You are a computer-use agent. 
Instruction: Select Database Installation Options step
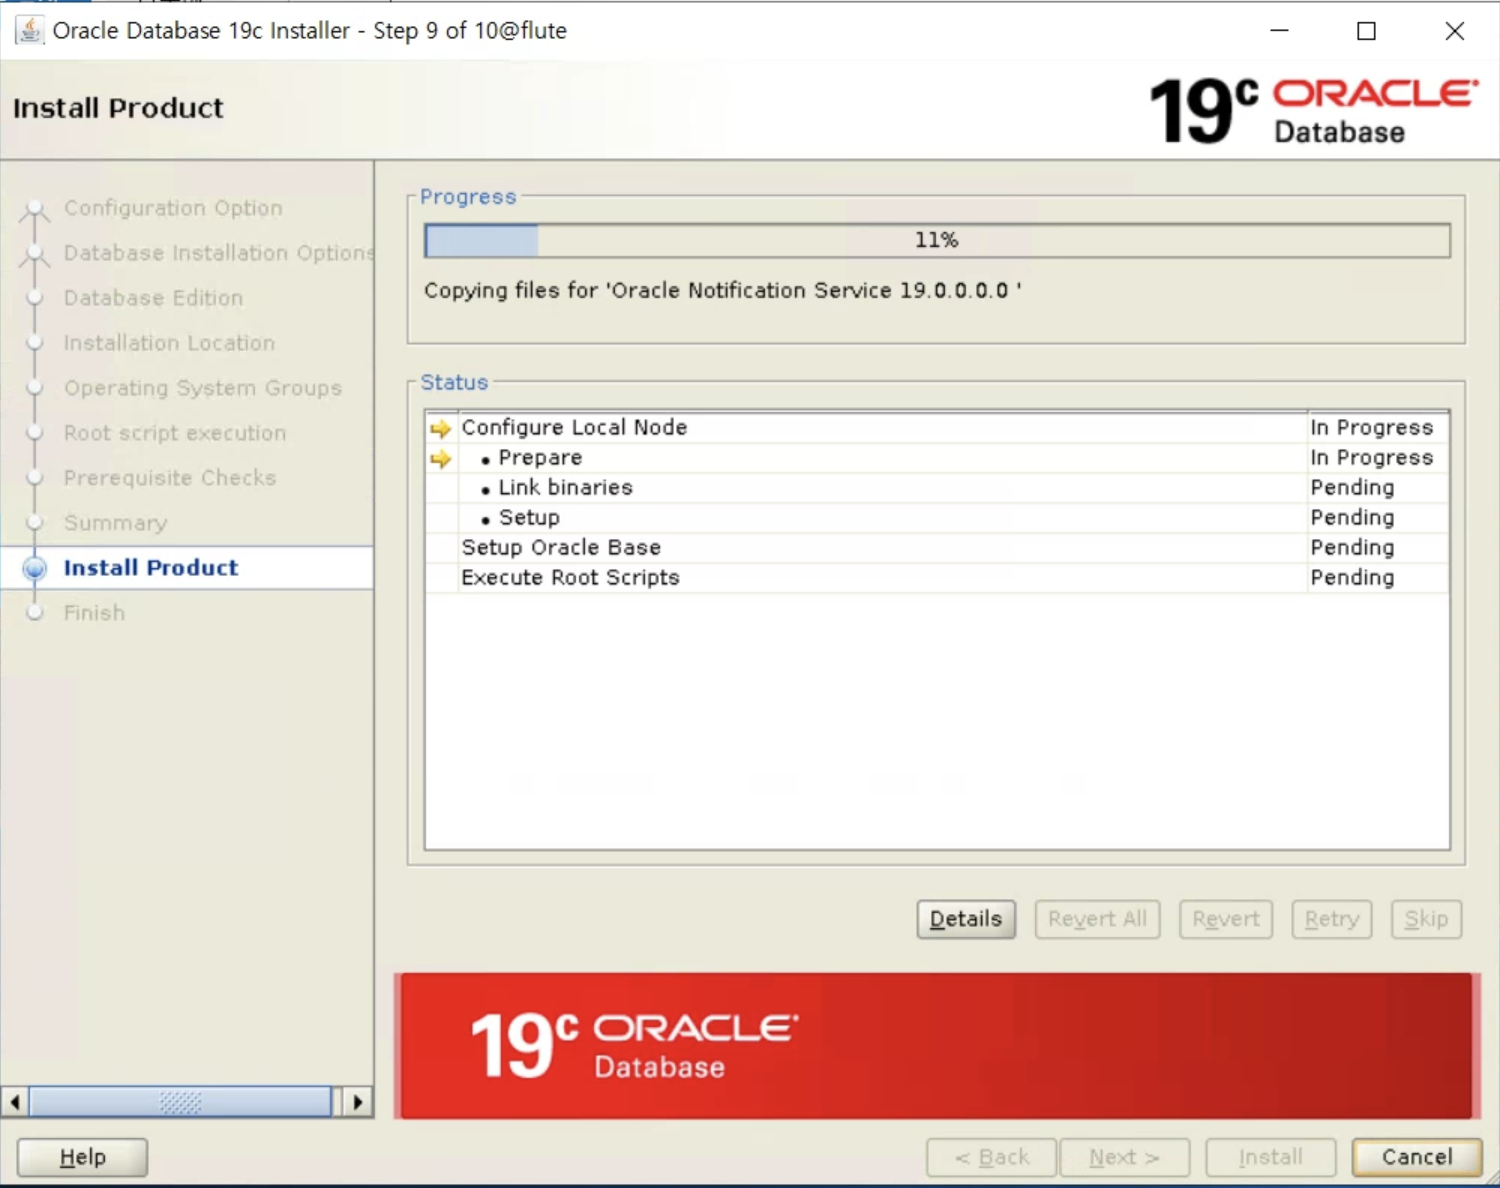click(x=218, y=253)
